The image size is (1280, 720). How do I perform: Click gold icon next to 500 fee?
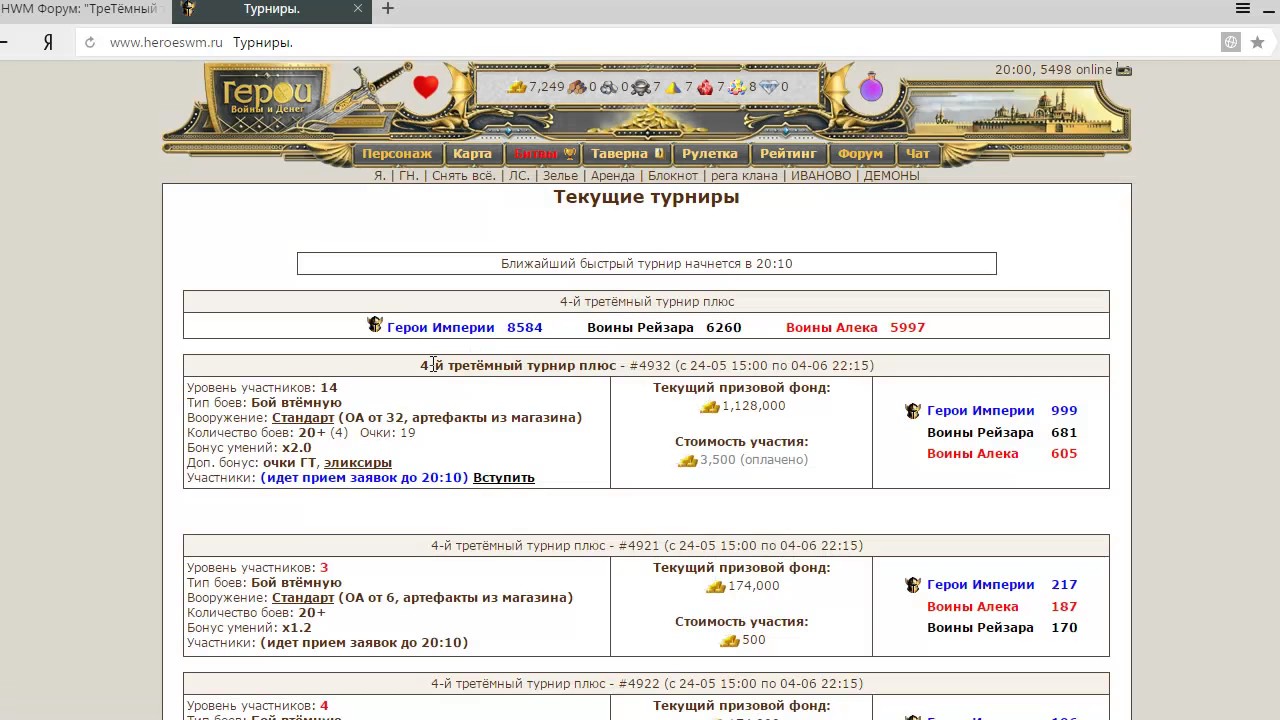click(730, 640)
